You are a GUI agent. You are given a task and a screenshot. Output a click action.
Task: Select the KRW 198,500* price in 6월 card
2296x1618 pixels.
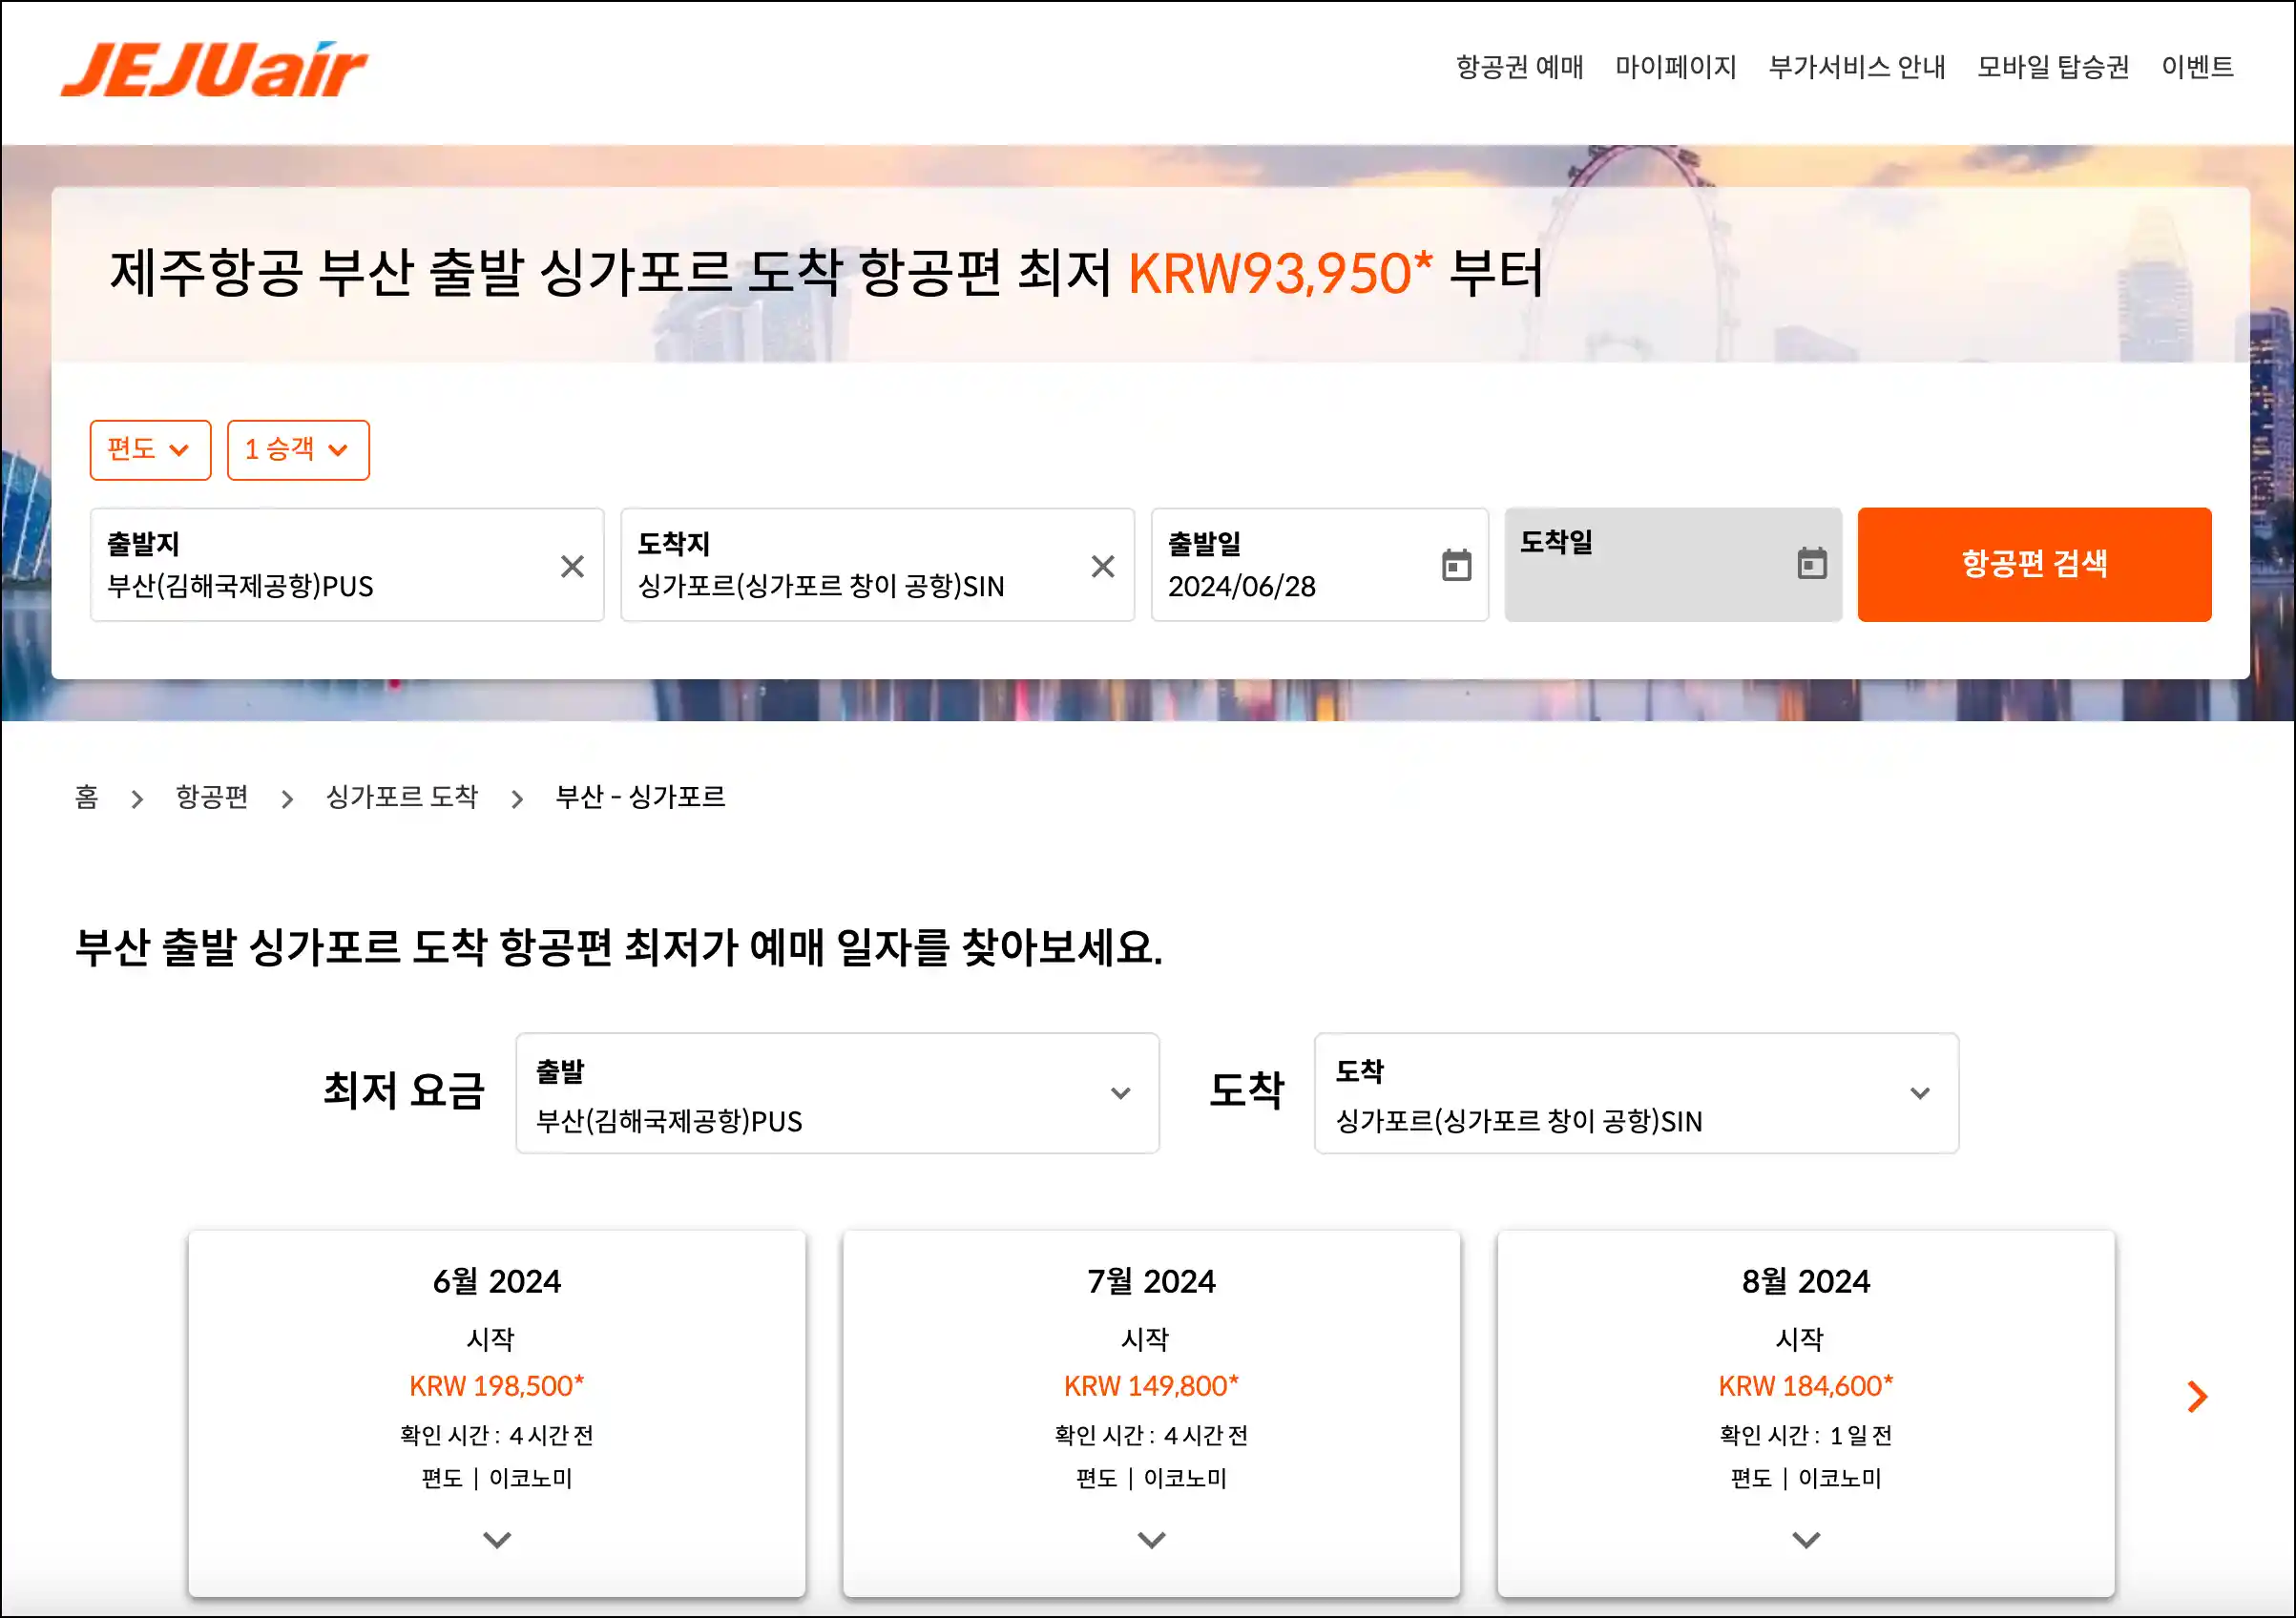click(497, 1386)
